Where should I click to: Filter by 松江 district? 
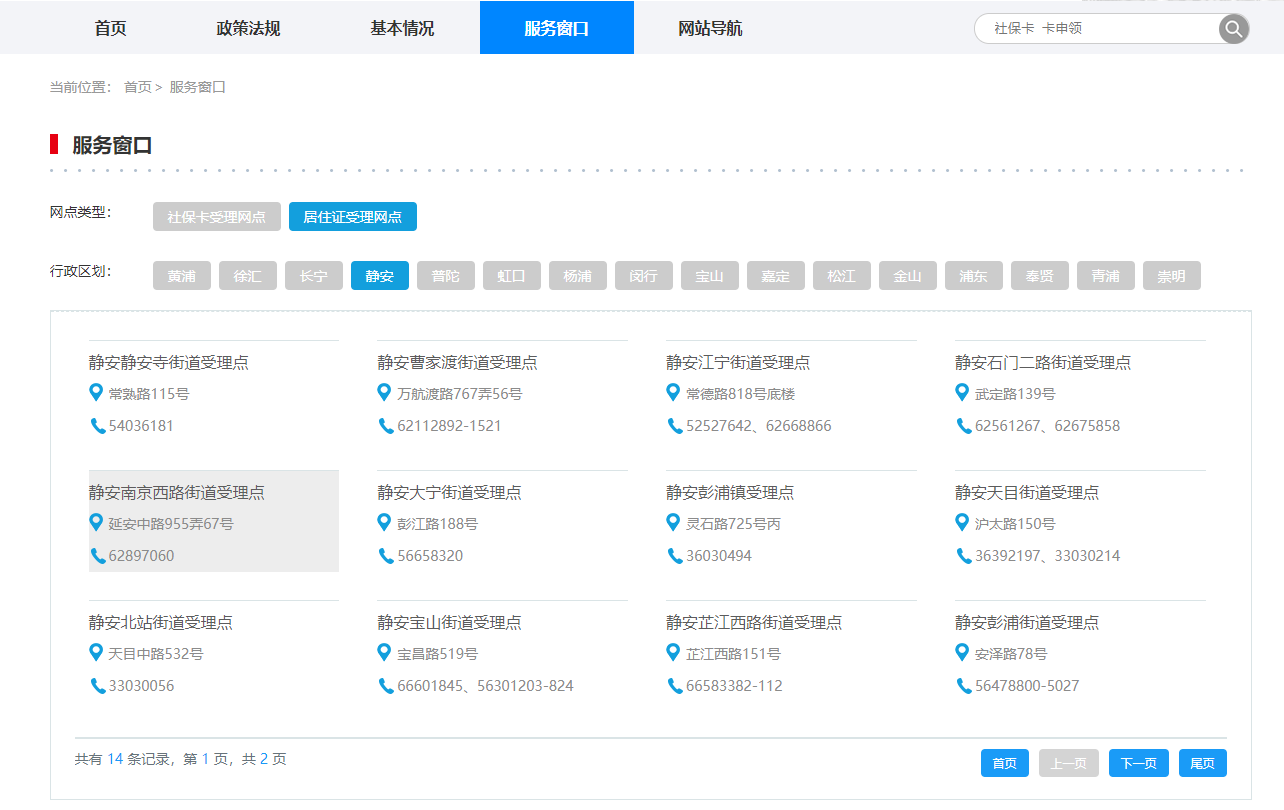[842, 276]
